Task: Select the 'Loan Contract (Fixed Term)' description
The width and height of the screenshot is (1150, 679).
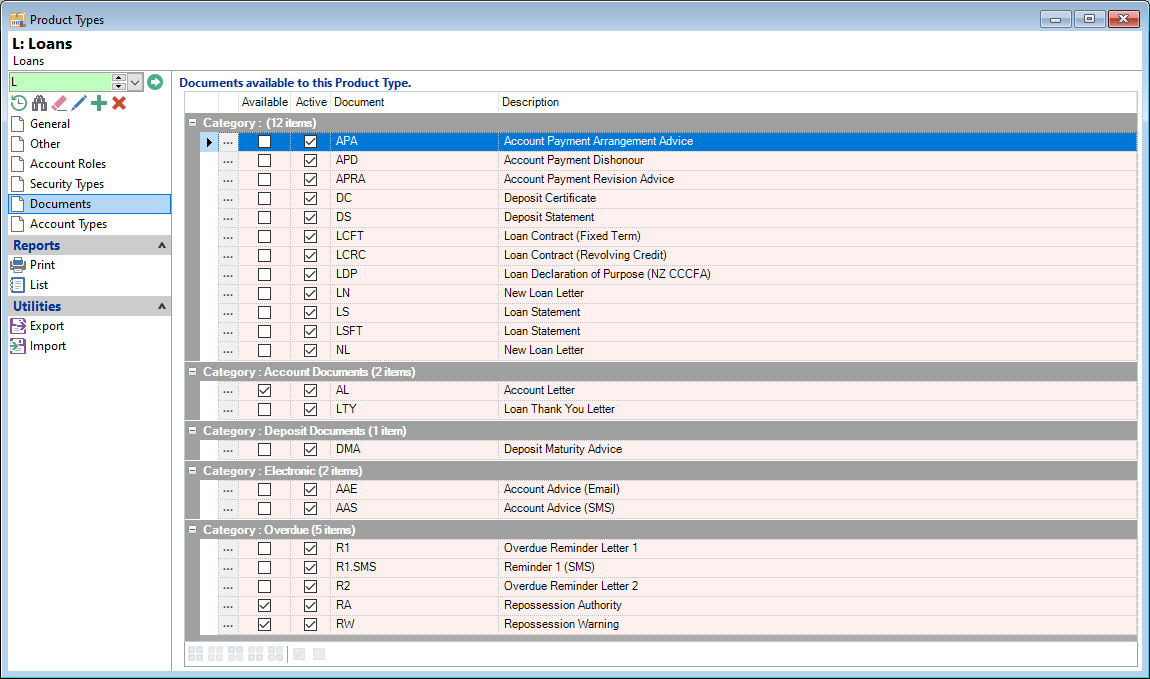Action: point(572,236)
